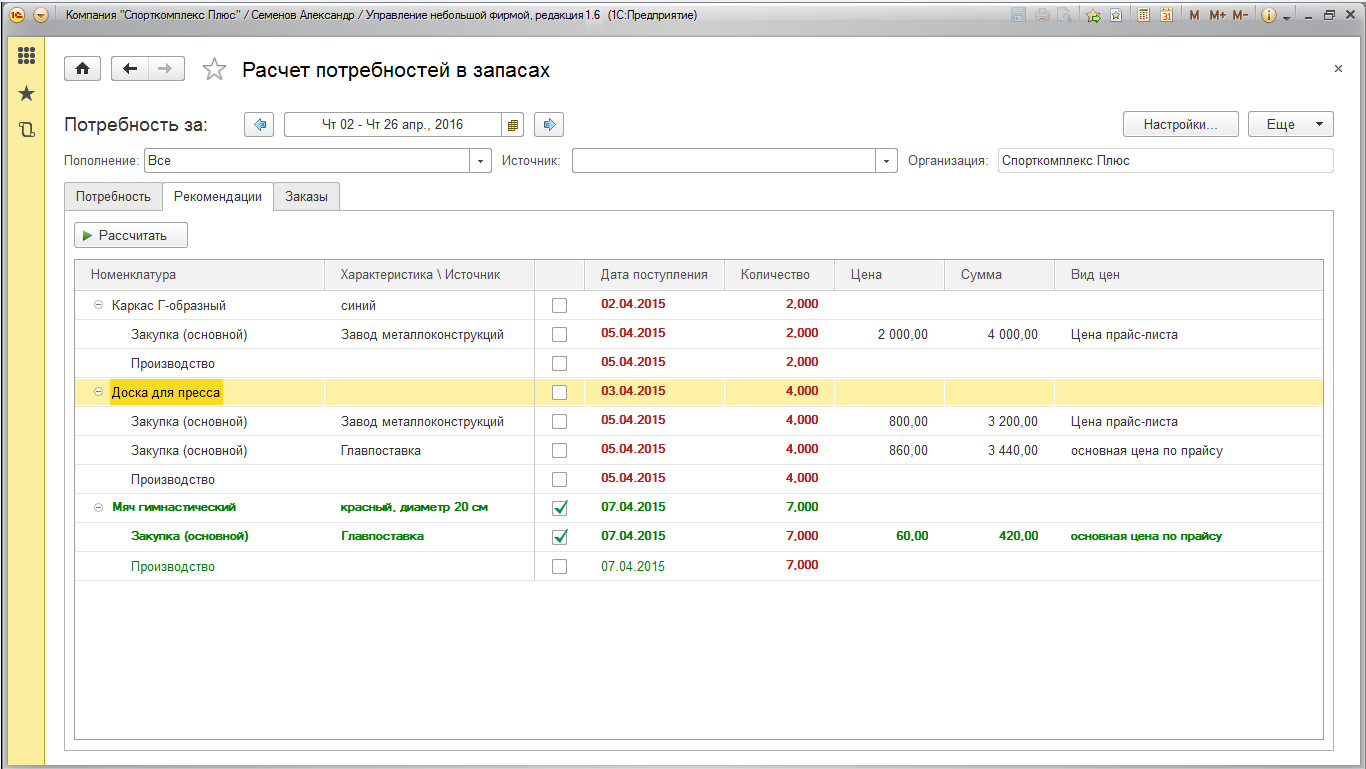Screen dimensions: 1366x769
Task: Open the calendar icon in title bar
Action: 1166,15
